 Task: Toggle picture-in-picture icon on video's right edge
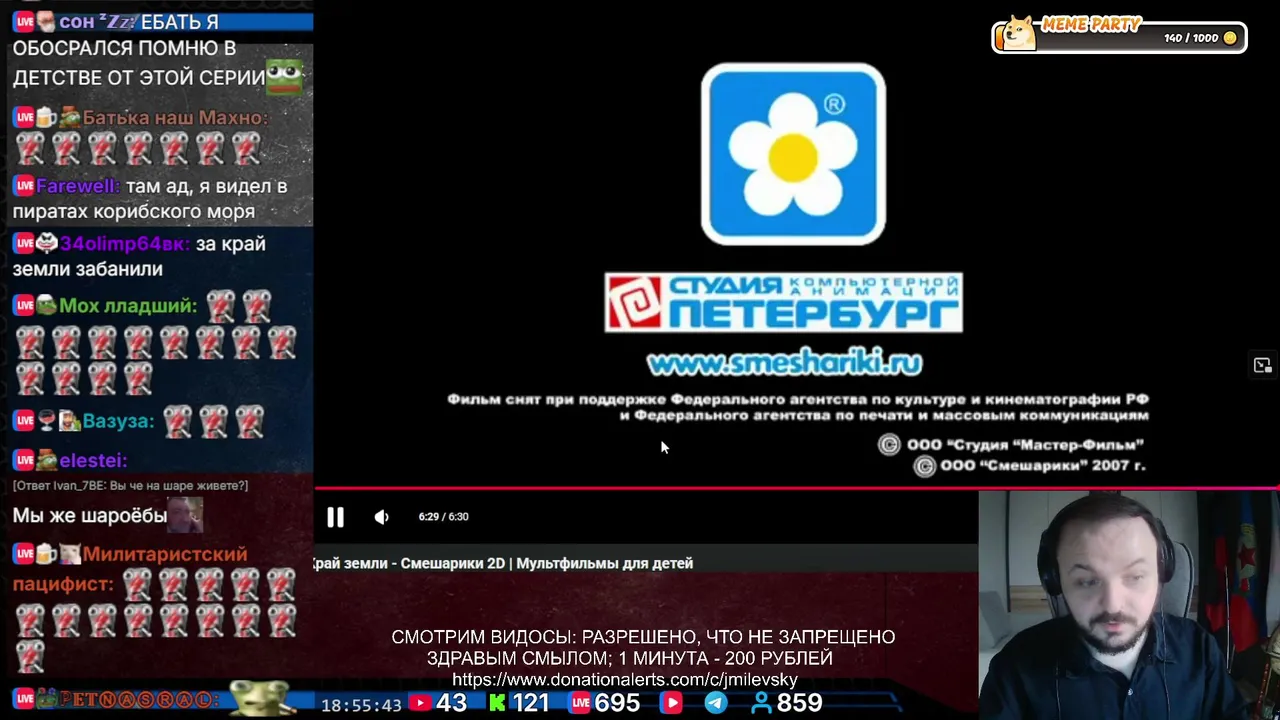coord(1262,365)
